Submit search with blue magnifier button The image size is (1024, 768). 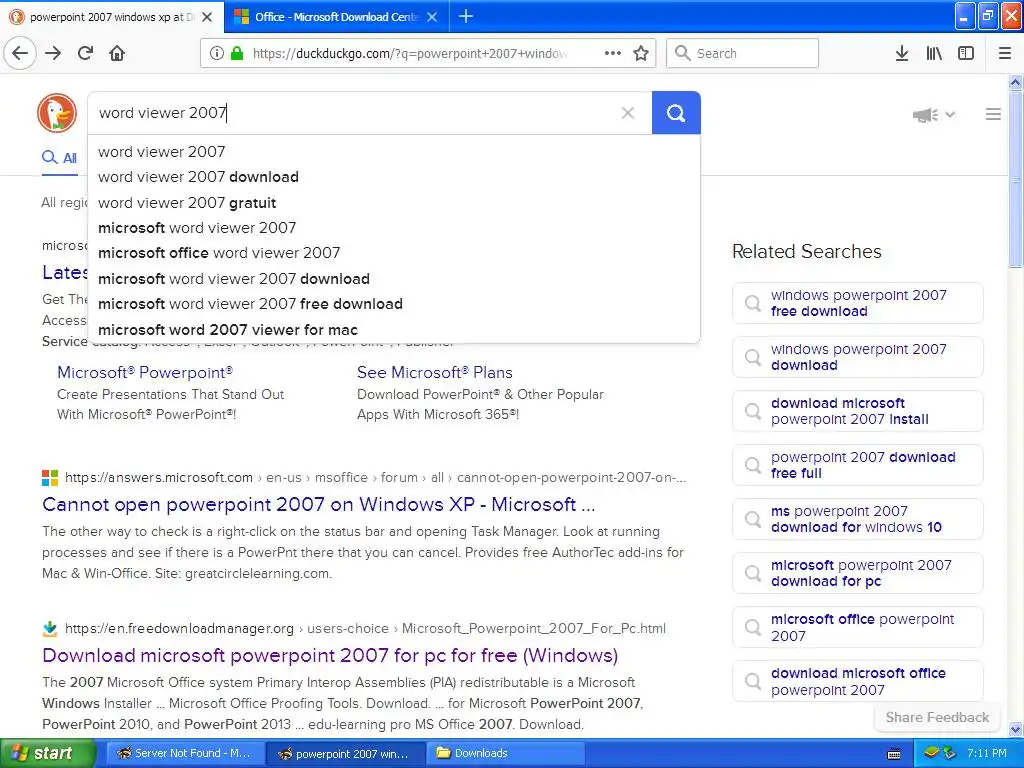pos(676,113)
